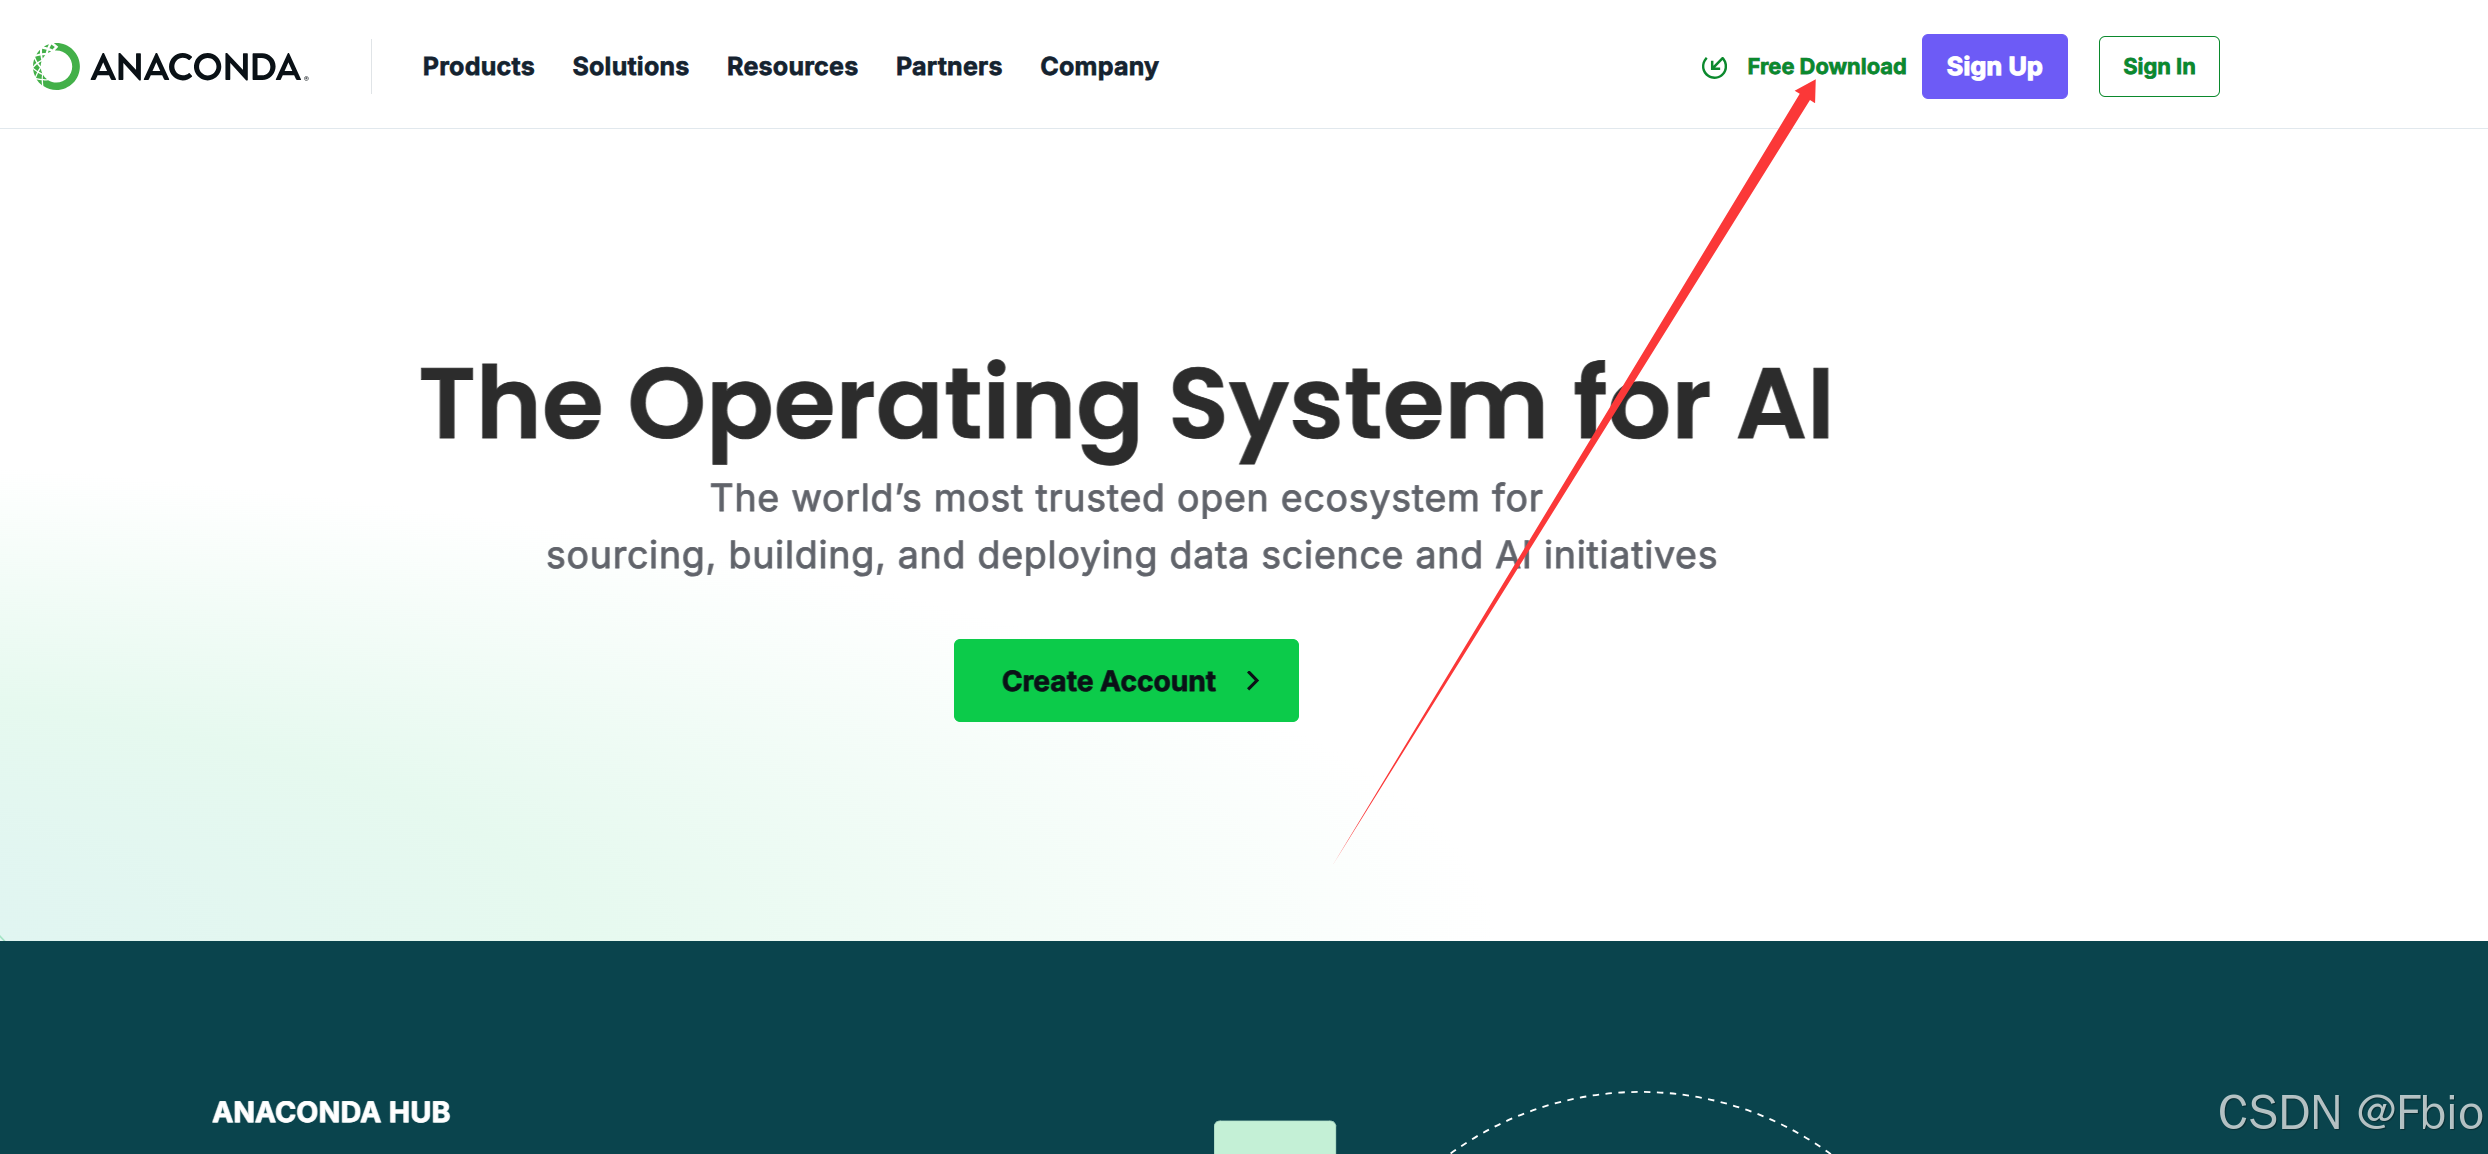This screenshot has height=1154, width=2488.
Task: Open the Products menu
Action: tap(478, 66)
